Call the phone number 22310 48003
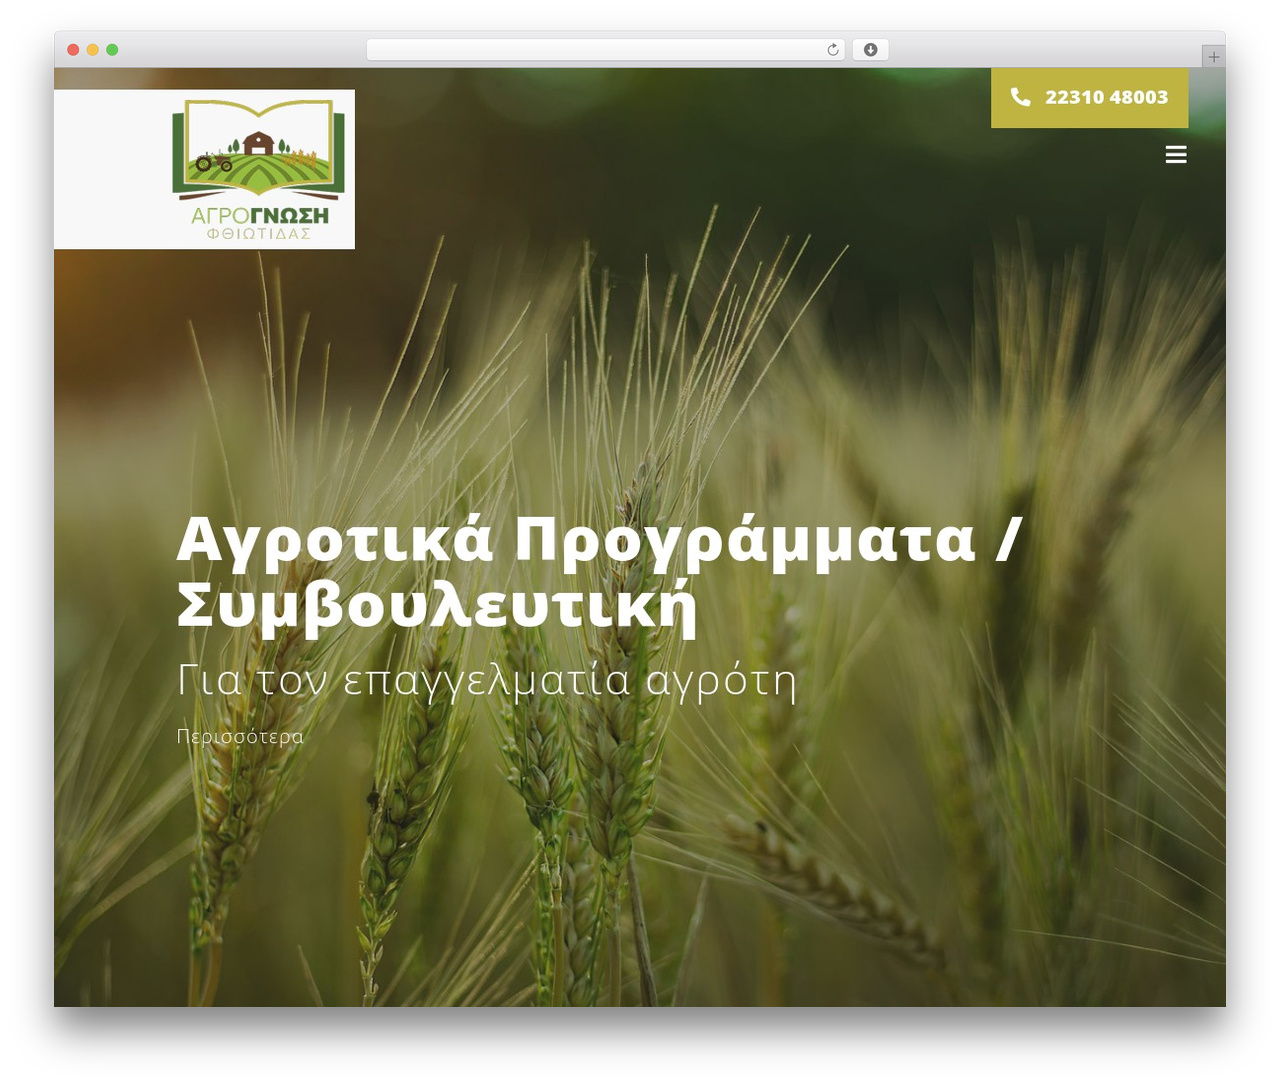Screen dimensions: 1280x1084 pos(1089,97)
